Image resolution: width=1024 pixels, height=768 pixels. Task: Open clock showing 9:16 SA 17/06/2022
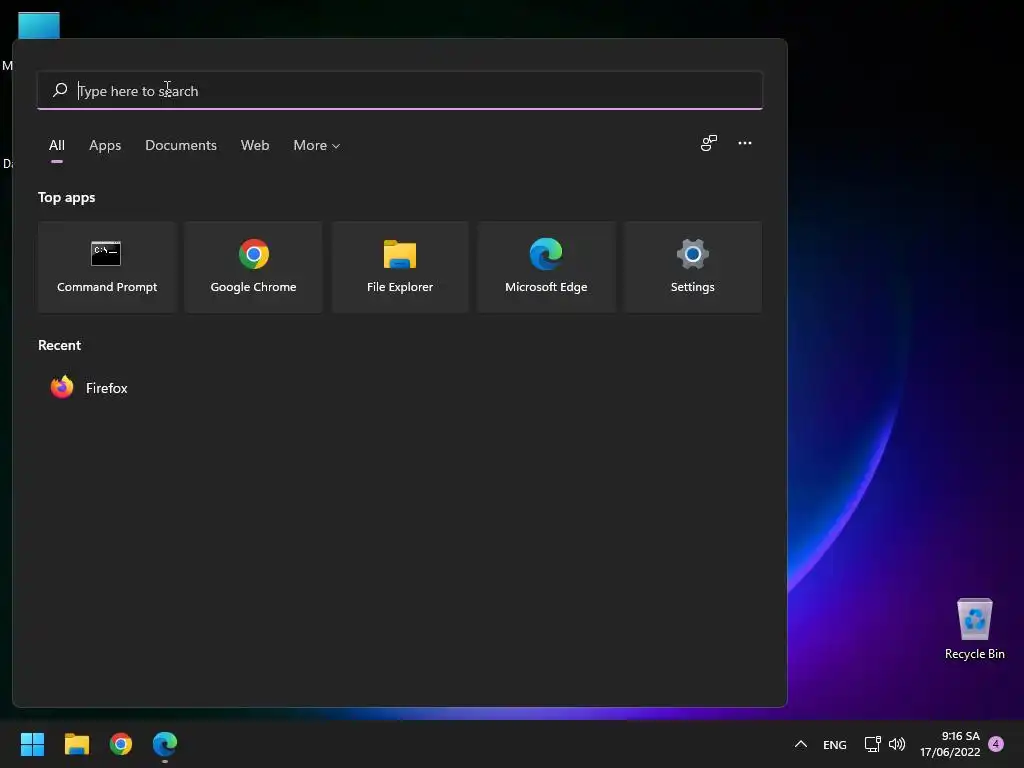tap(950, 744)
